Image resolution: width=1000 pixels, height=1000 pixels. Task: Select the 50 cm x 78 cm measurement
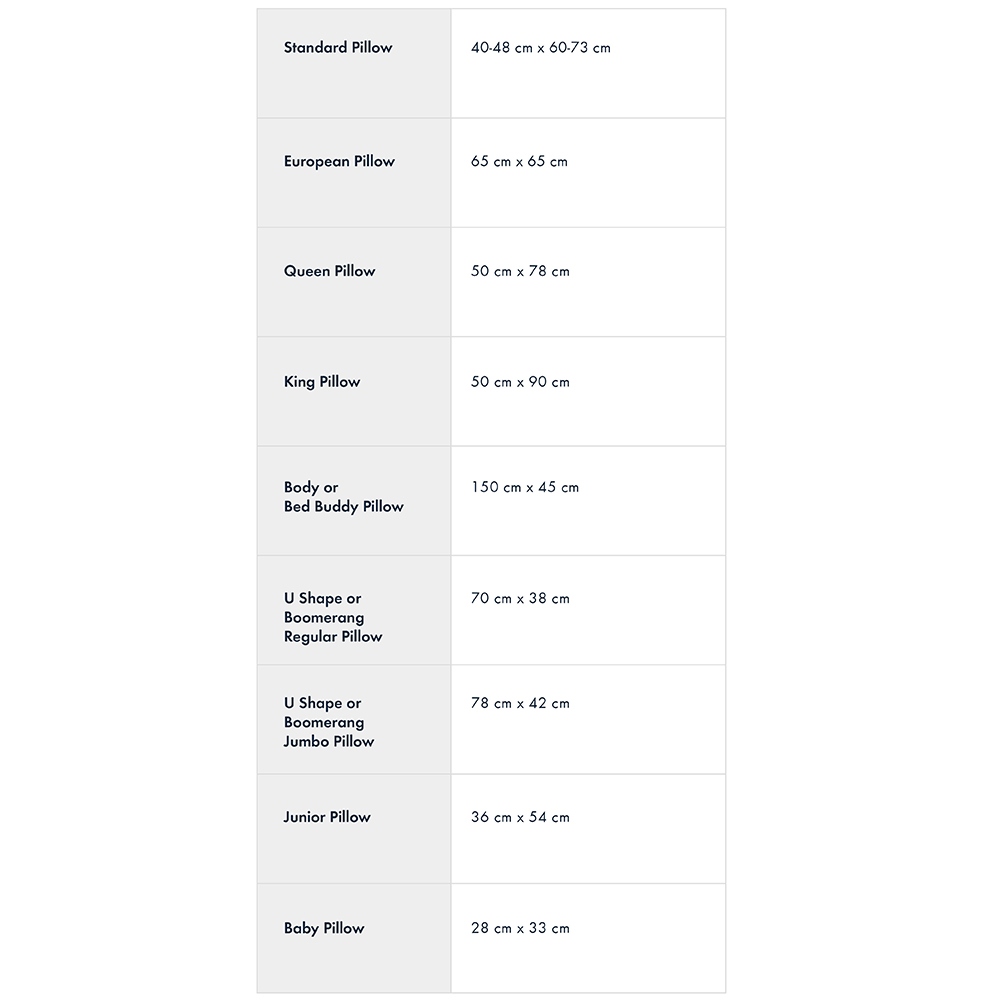[x=520, y=271]
